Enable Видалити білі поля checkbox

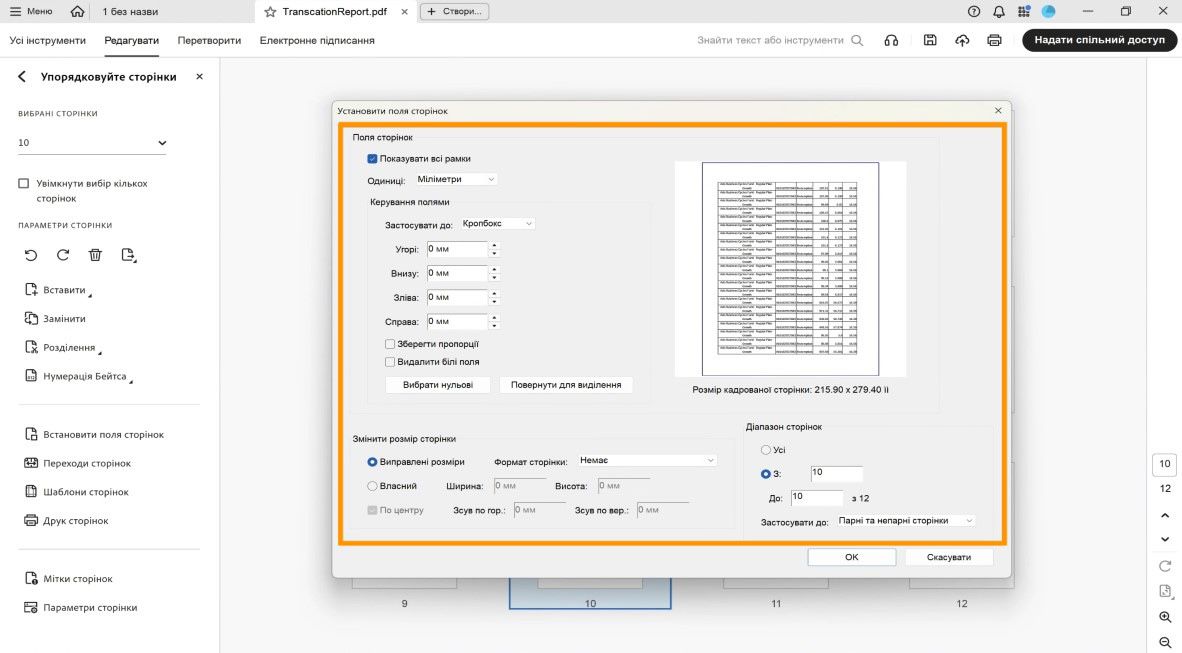click(x=390, y=362)
